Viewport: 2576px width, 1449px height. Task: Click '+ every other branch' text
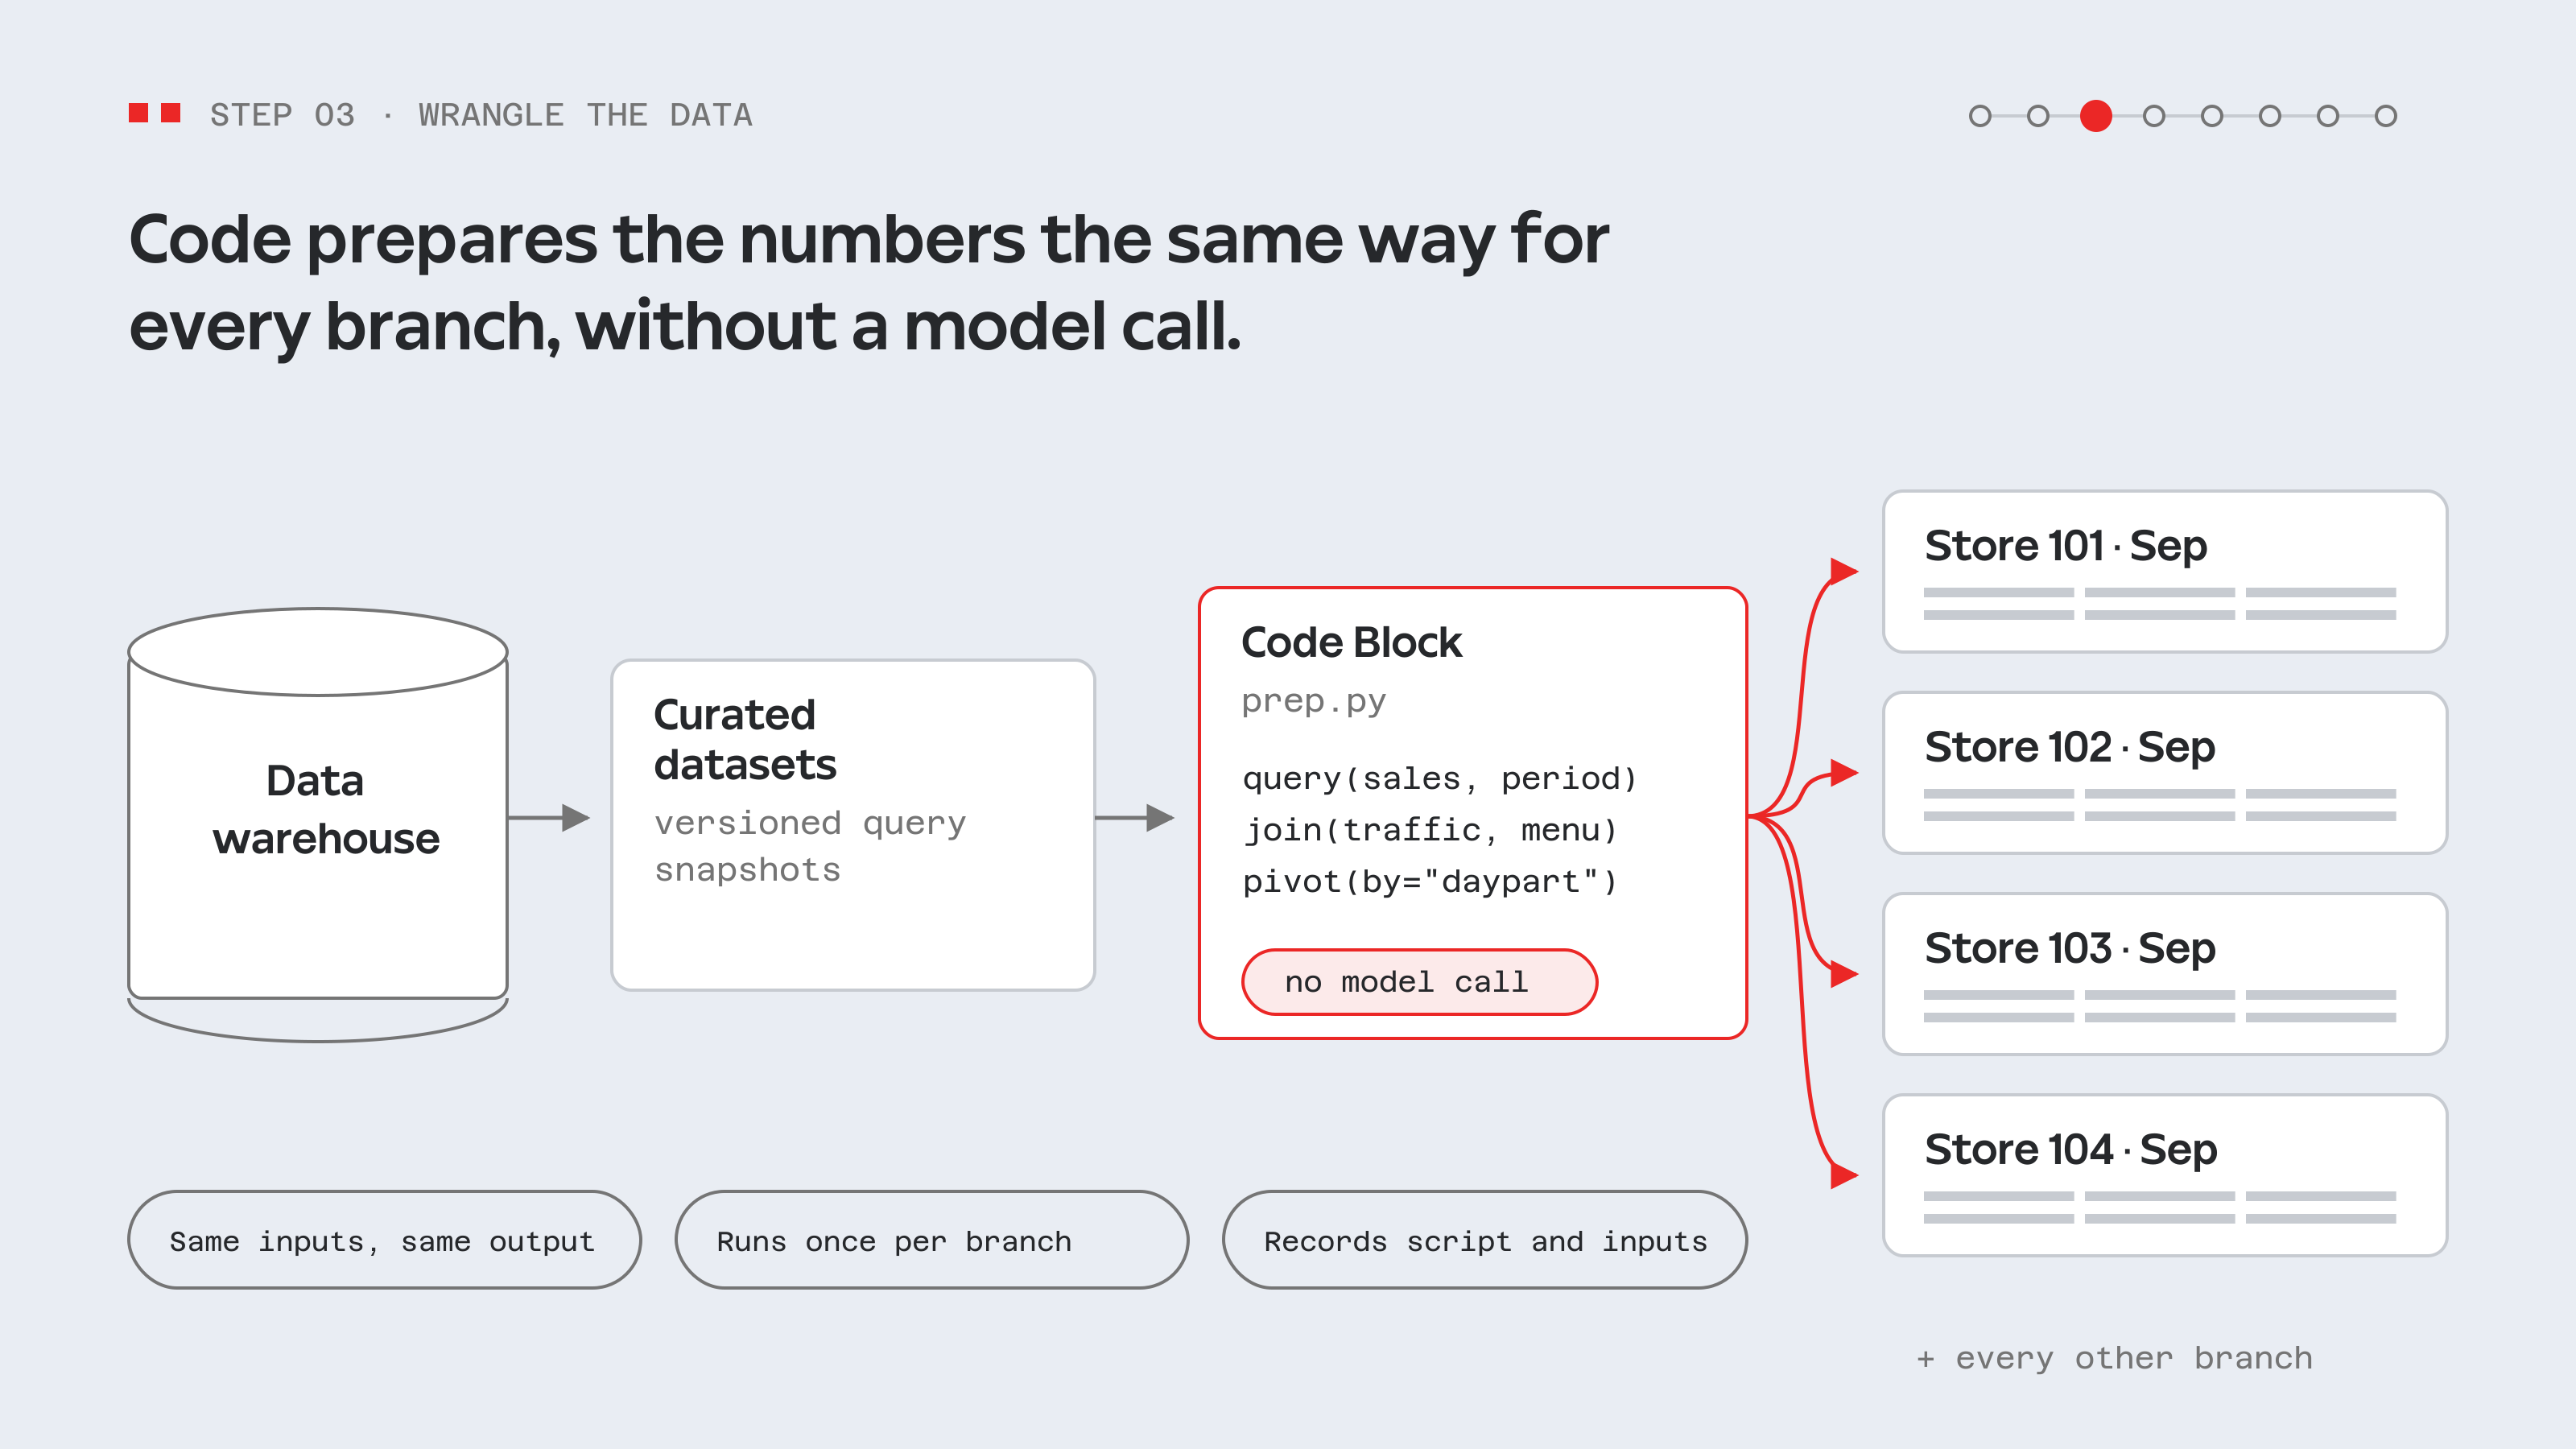coord(2114,1358)
